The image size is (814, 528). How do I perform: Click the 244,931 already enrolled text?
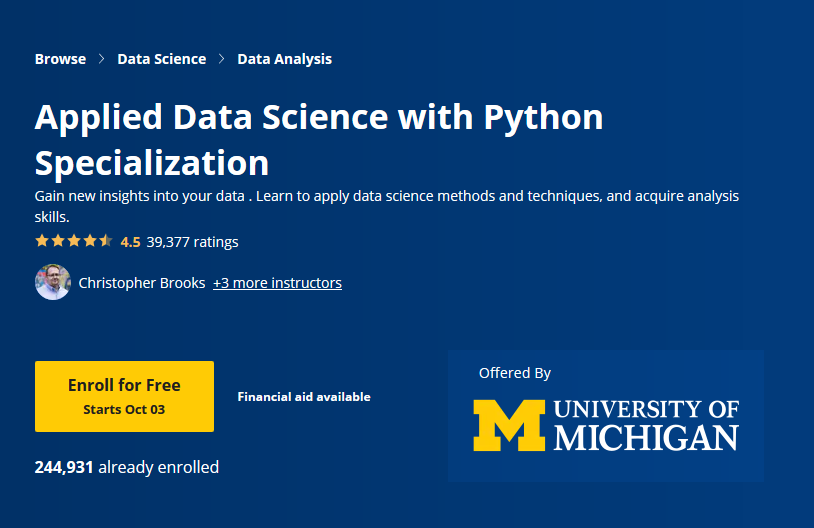point(127,467)
